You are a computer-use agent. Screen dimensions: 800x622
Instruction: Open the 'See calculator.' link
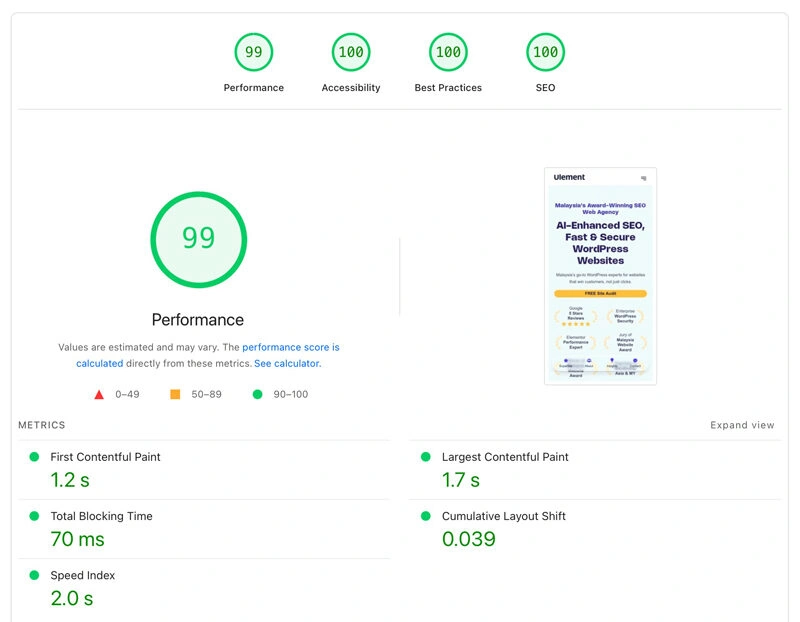(288, 363)
